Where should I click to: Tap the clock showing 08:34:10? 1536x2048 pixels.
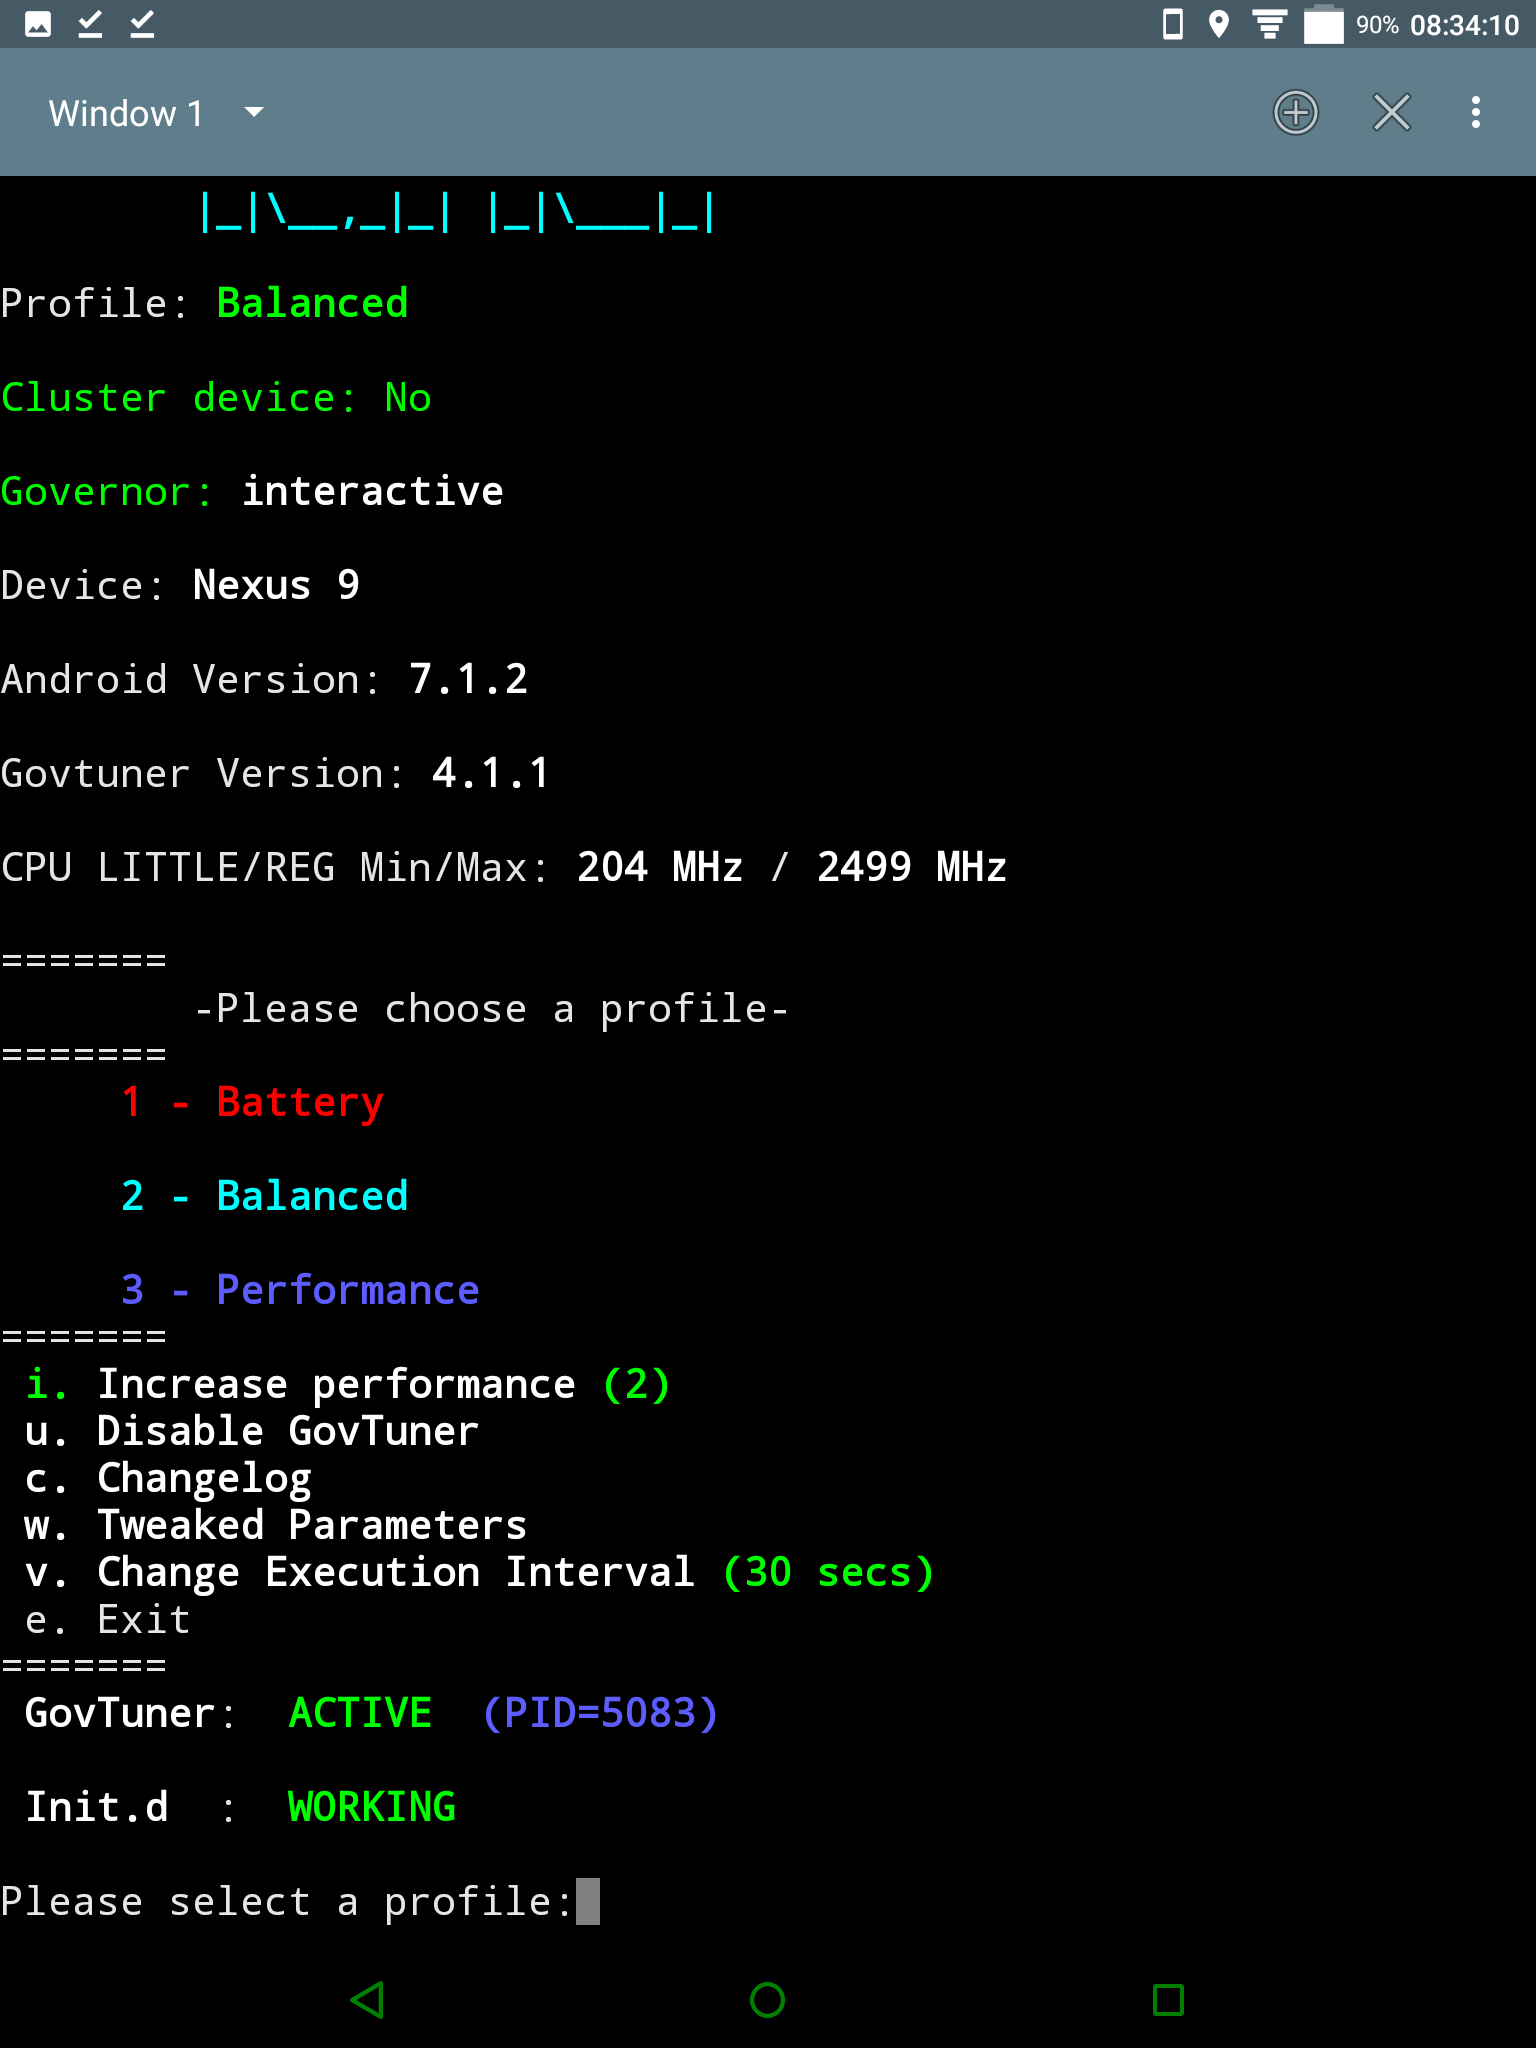[x=1464, y=25]
